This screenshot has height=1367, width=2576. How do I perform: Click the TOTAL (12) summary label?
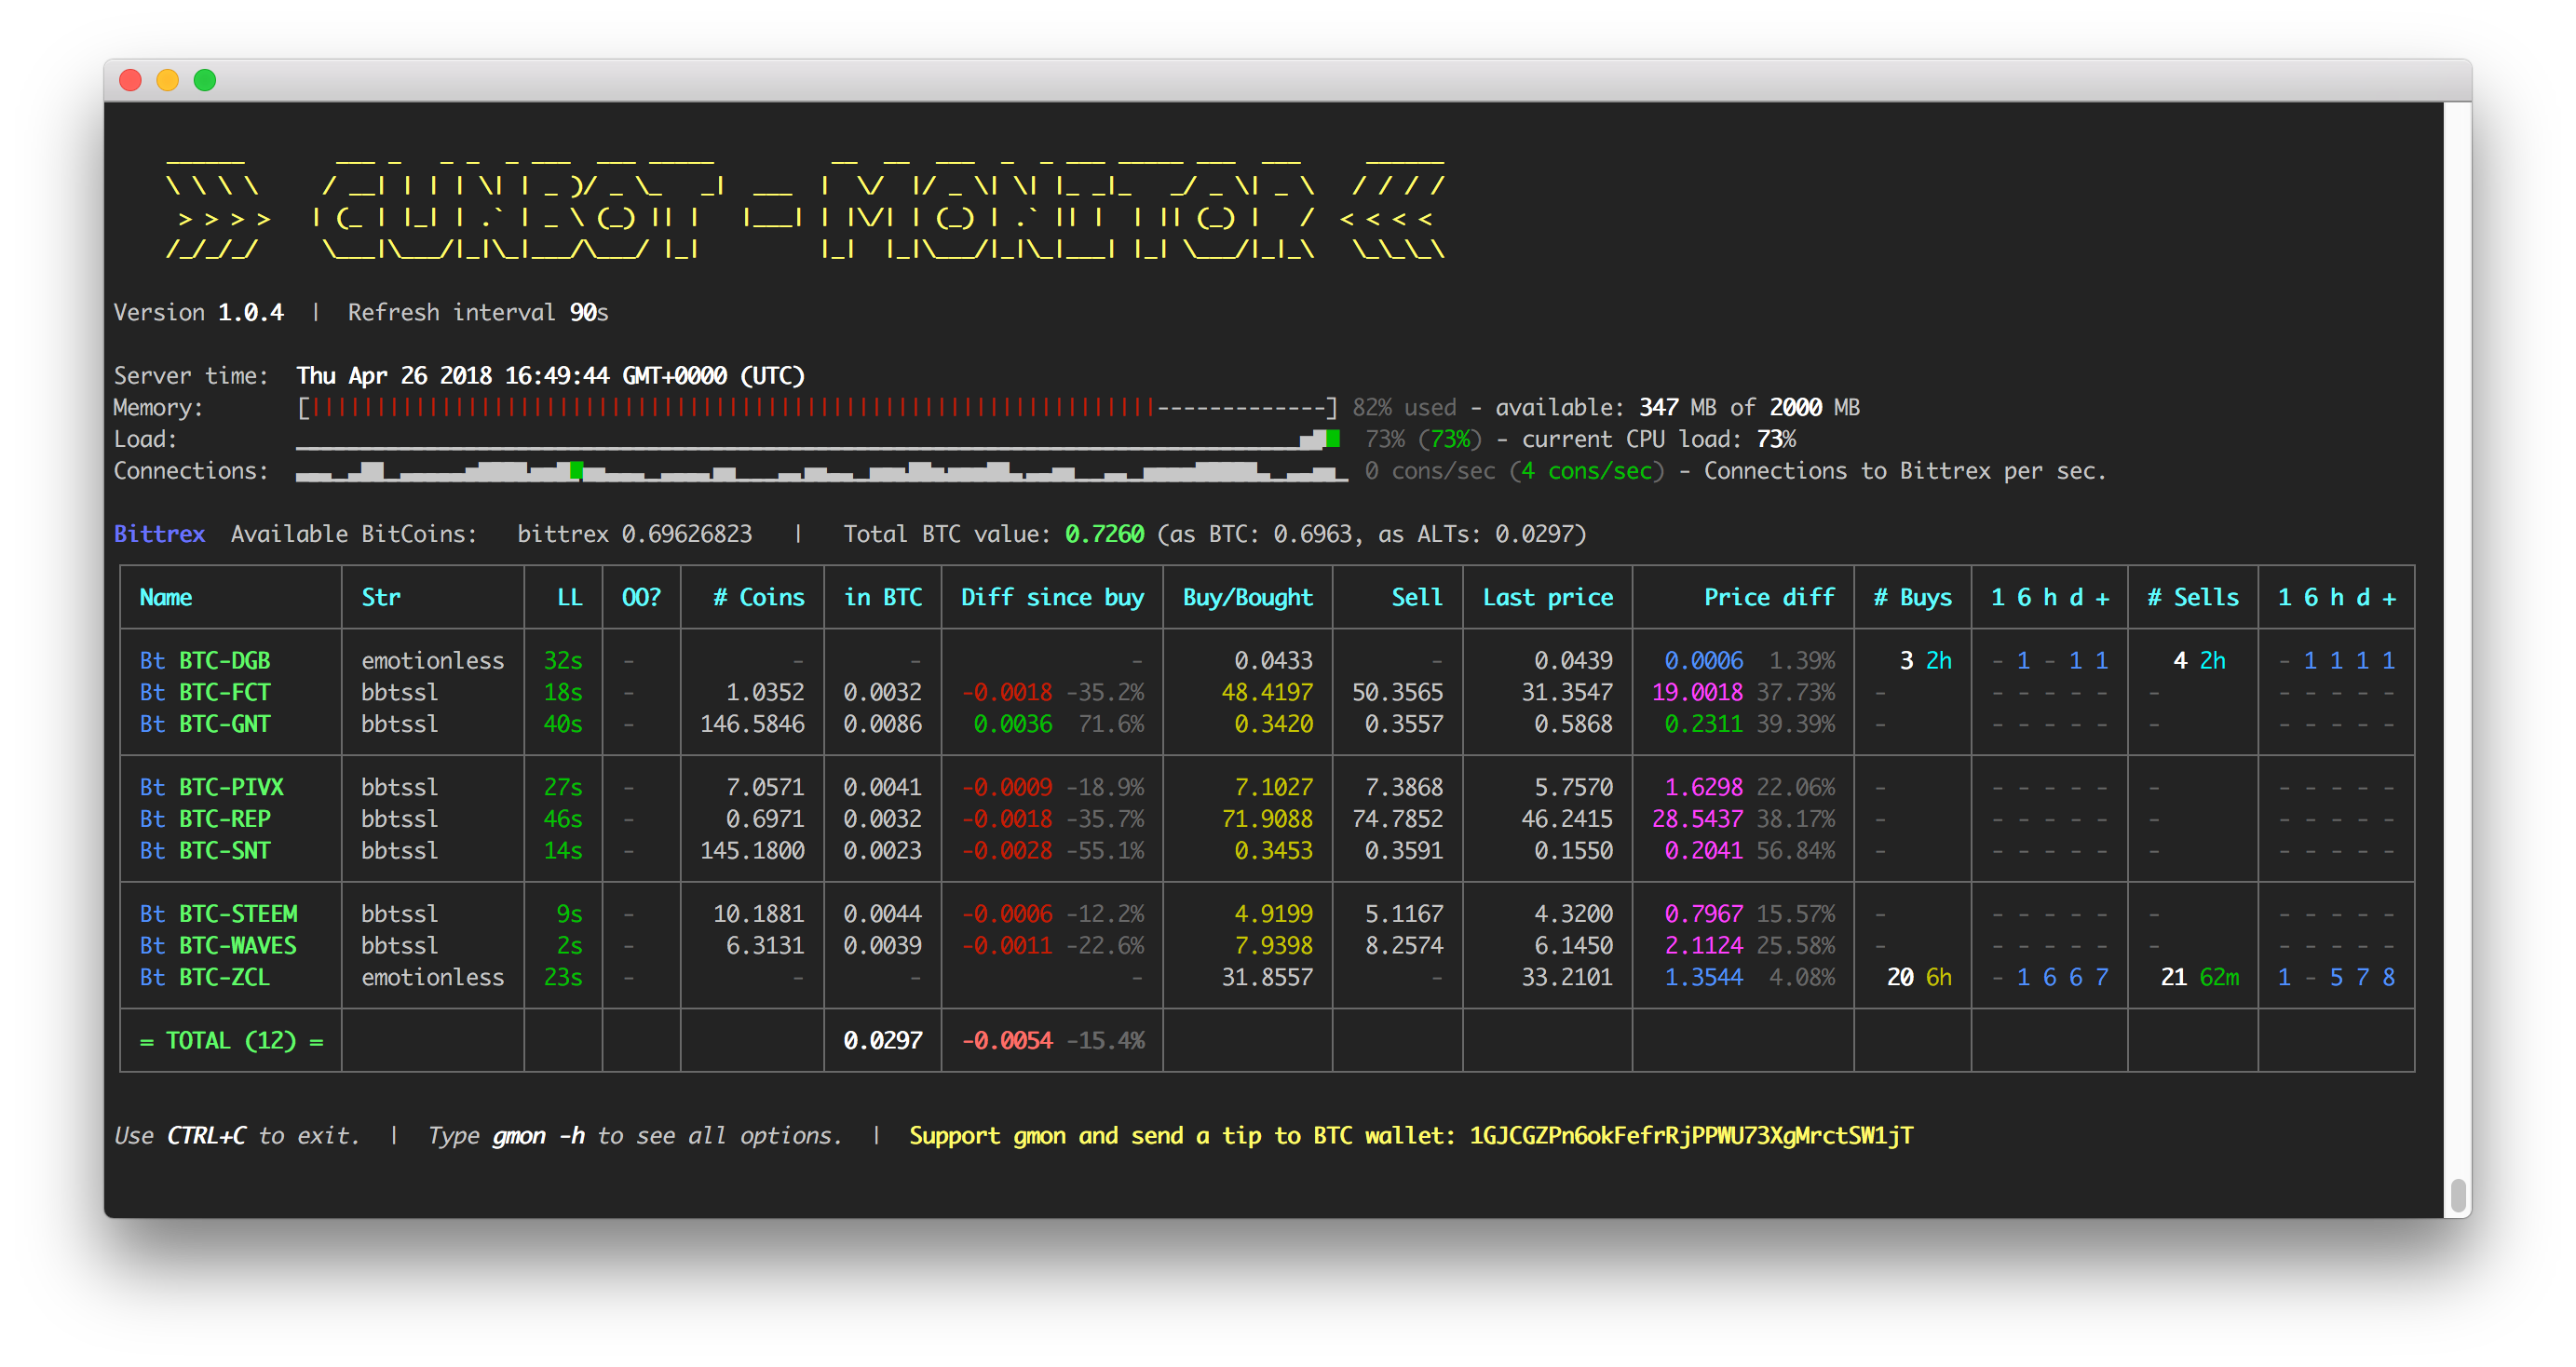tap(231, 1040)
